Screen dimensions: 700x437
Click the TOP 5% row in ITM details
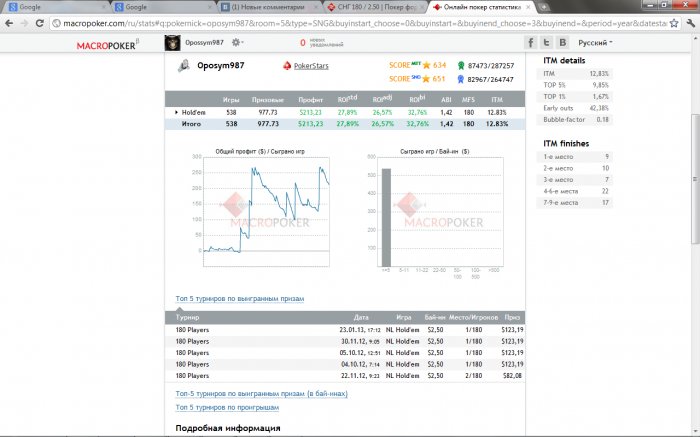point(575,85)
